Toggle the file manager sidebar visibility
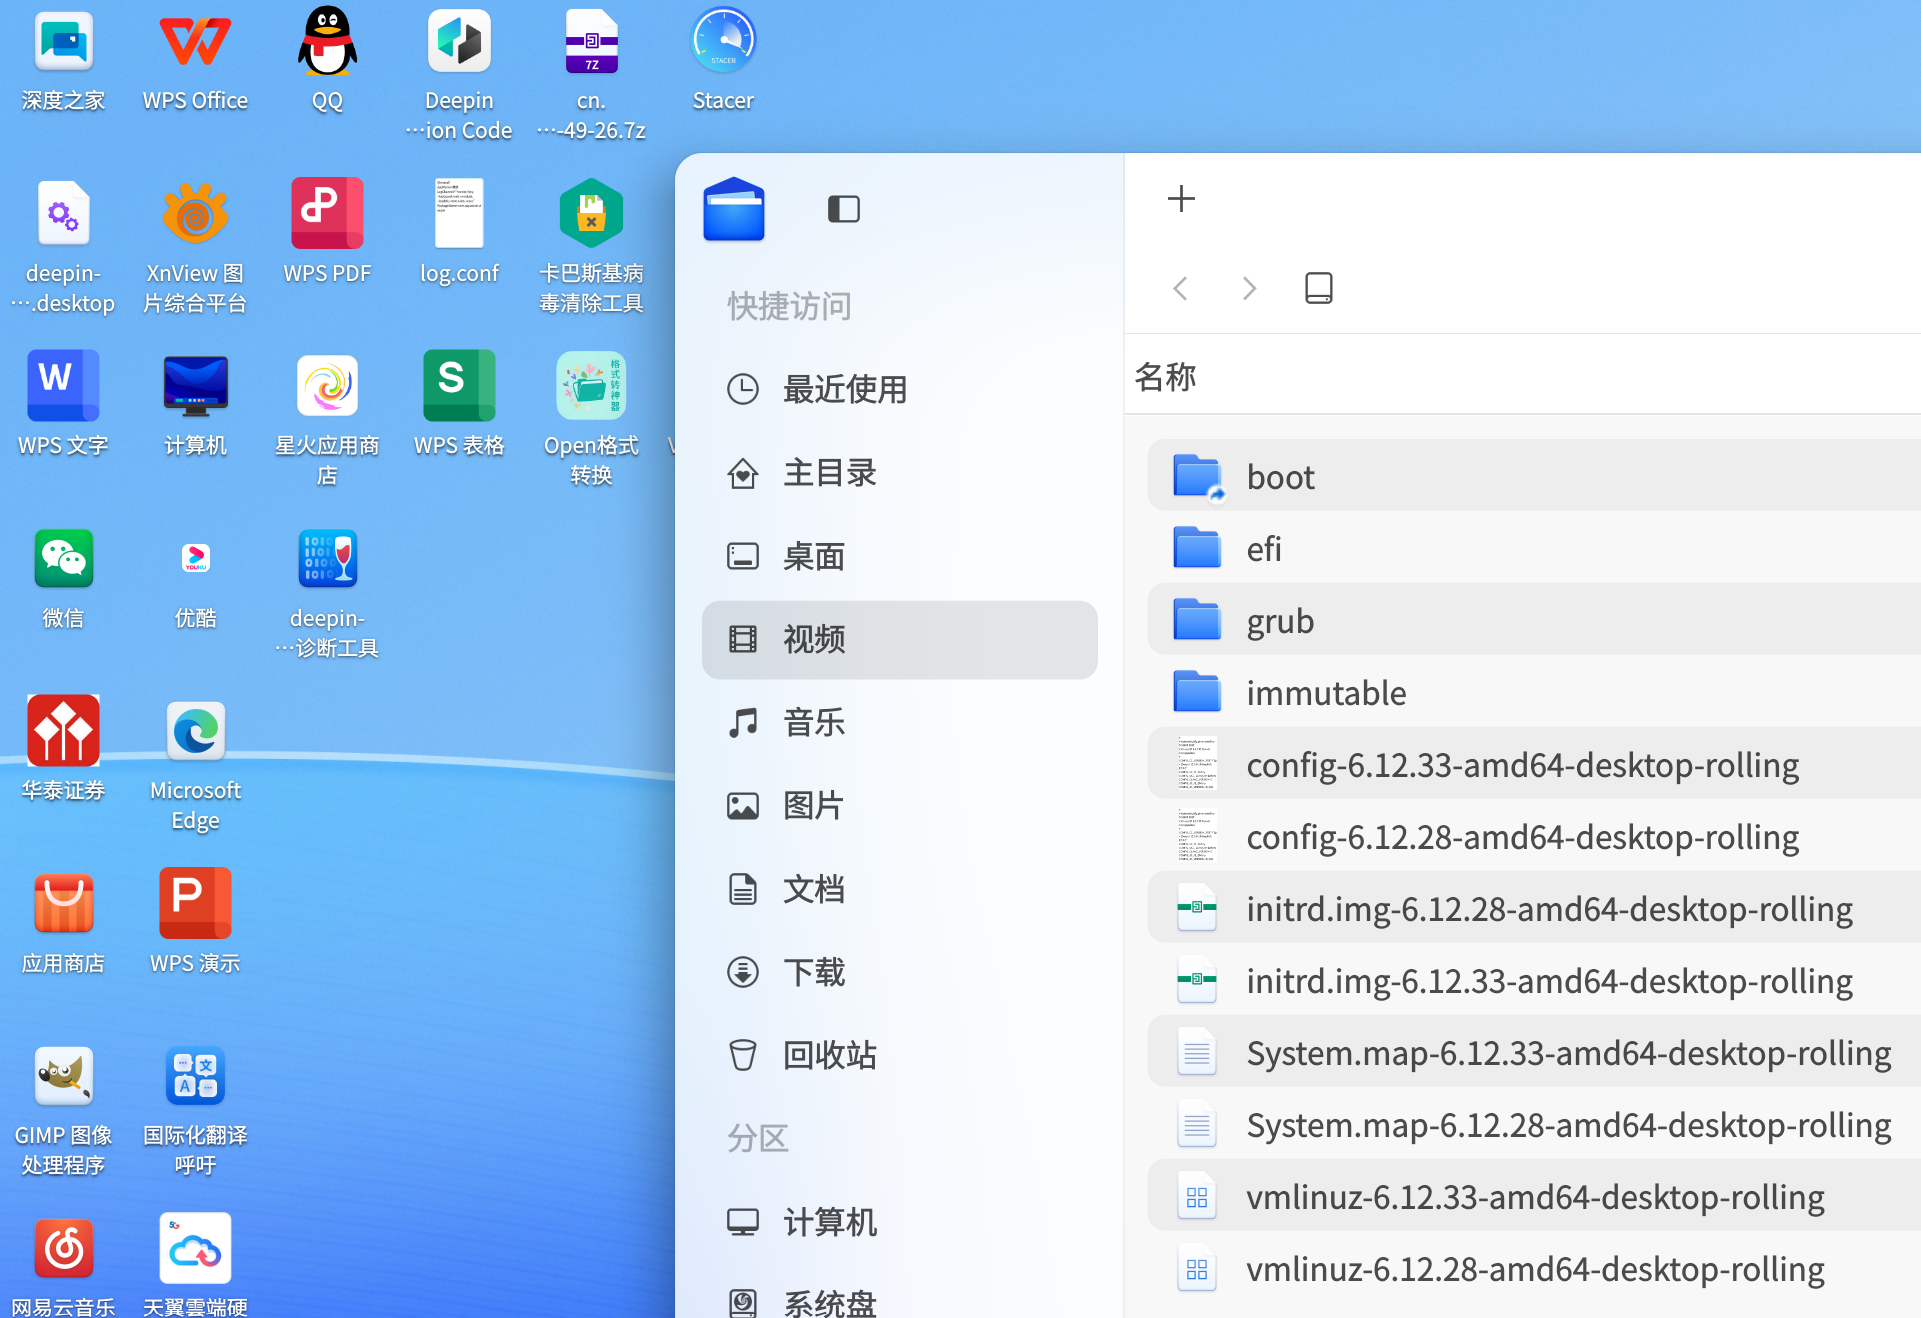Screen dimensions: 1921x1318 point(844,209)
